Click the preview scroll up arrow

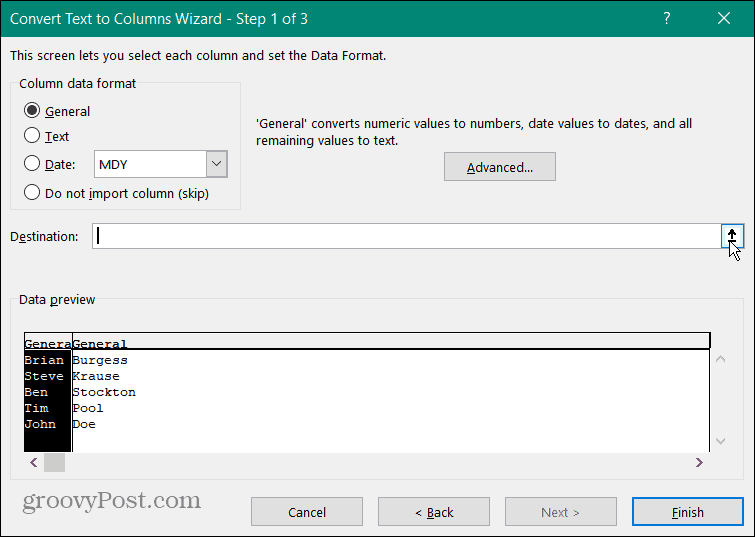click(721, 359)
